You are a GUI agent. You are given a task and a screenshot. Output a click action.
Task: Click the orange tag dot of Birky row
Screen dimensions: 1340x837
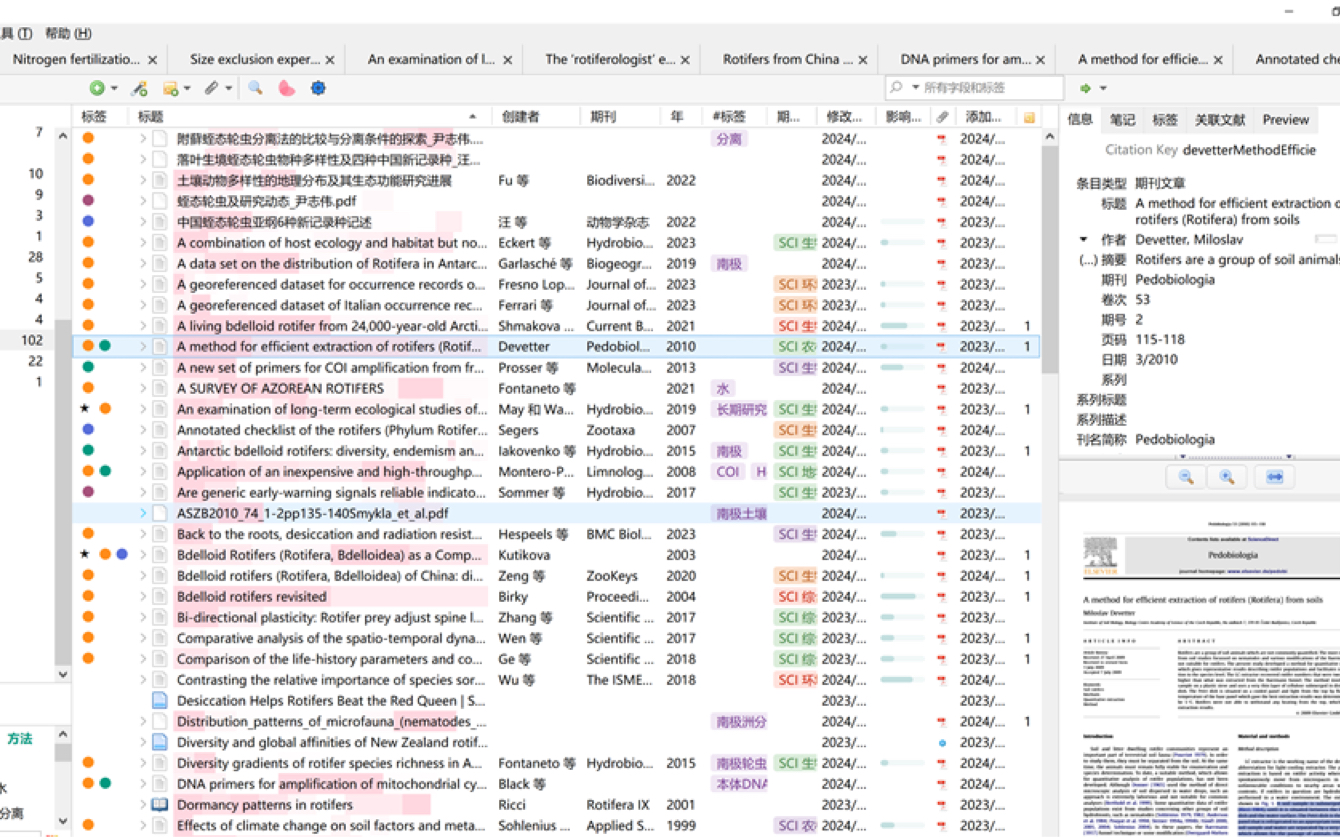point(88,596)
